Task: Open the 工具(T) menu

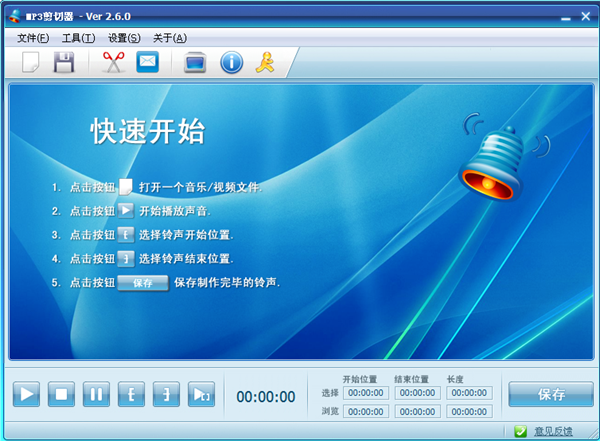Action: coord(78,38)
